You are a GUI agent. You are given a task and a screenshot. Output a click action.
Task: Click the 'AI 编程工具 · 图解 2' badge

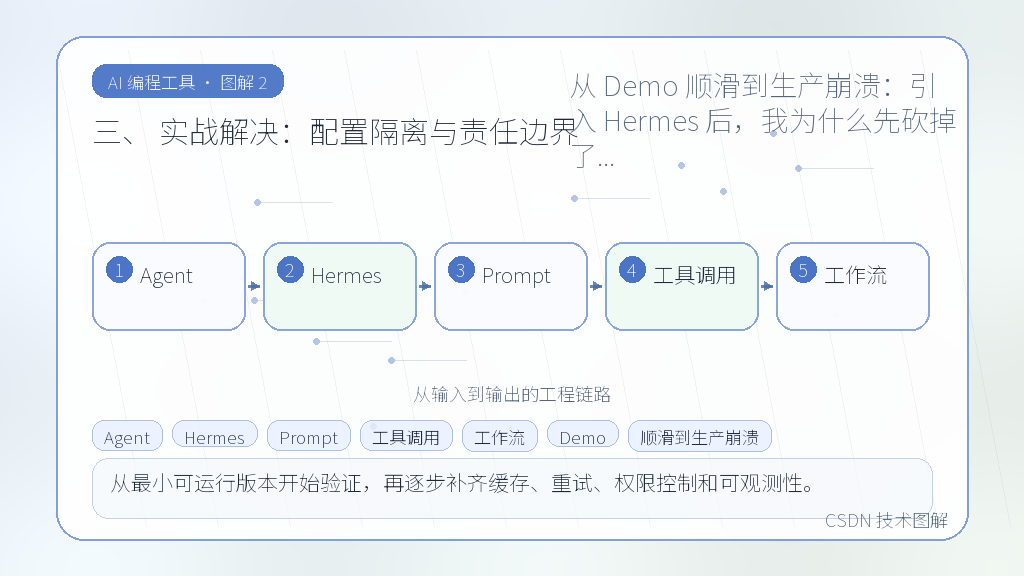pos(188,82)
